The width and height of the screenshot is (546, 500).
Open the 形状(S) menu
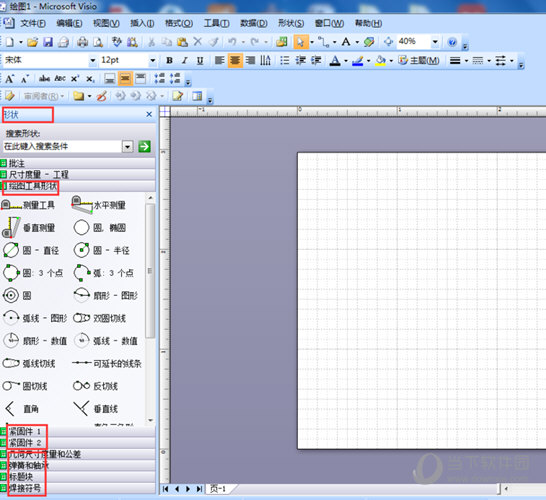click(x=291, y=23)
